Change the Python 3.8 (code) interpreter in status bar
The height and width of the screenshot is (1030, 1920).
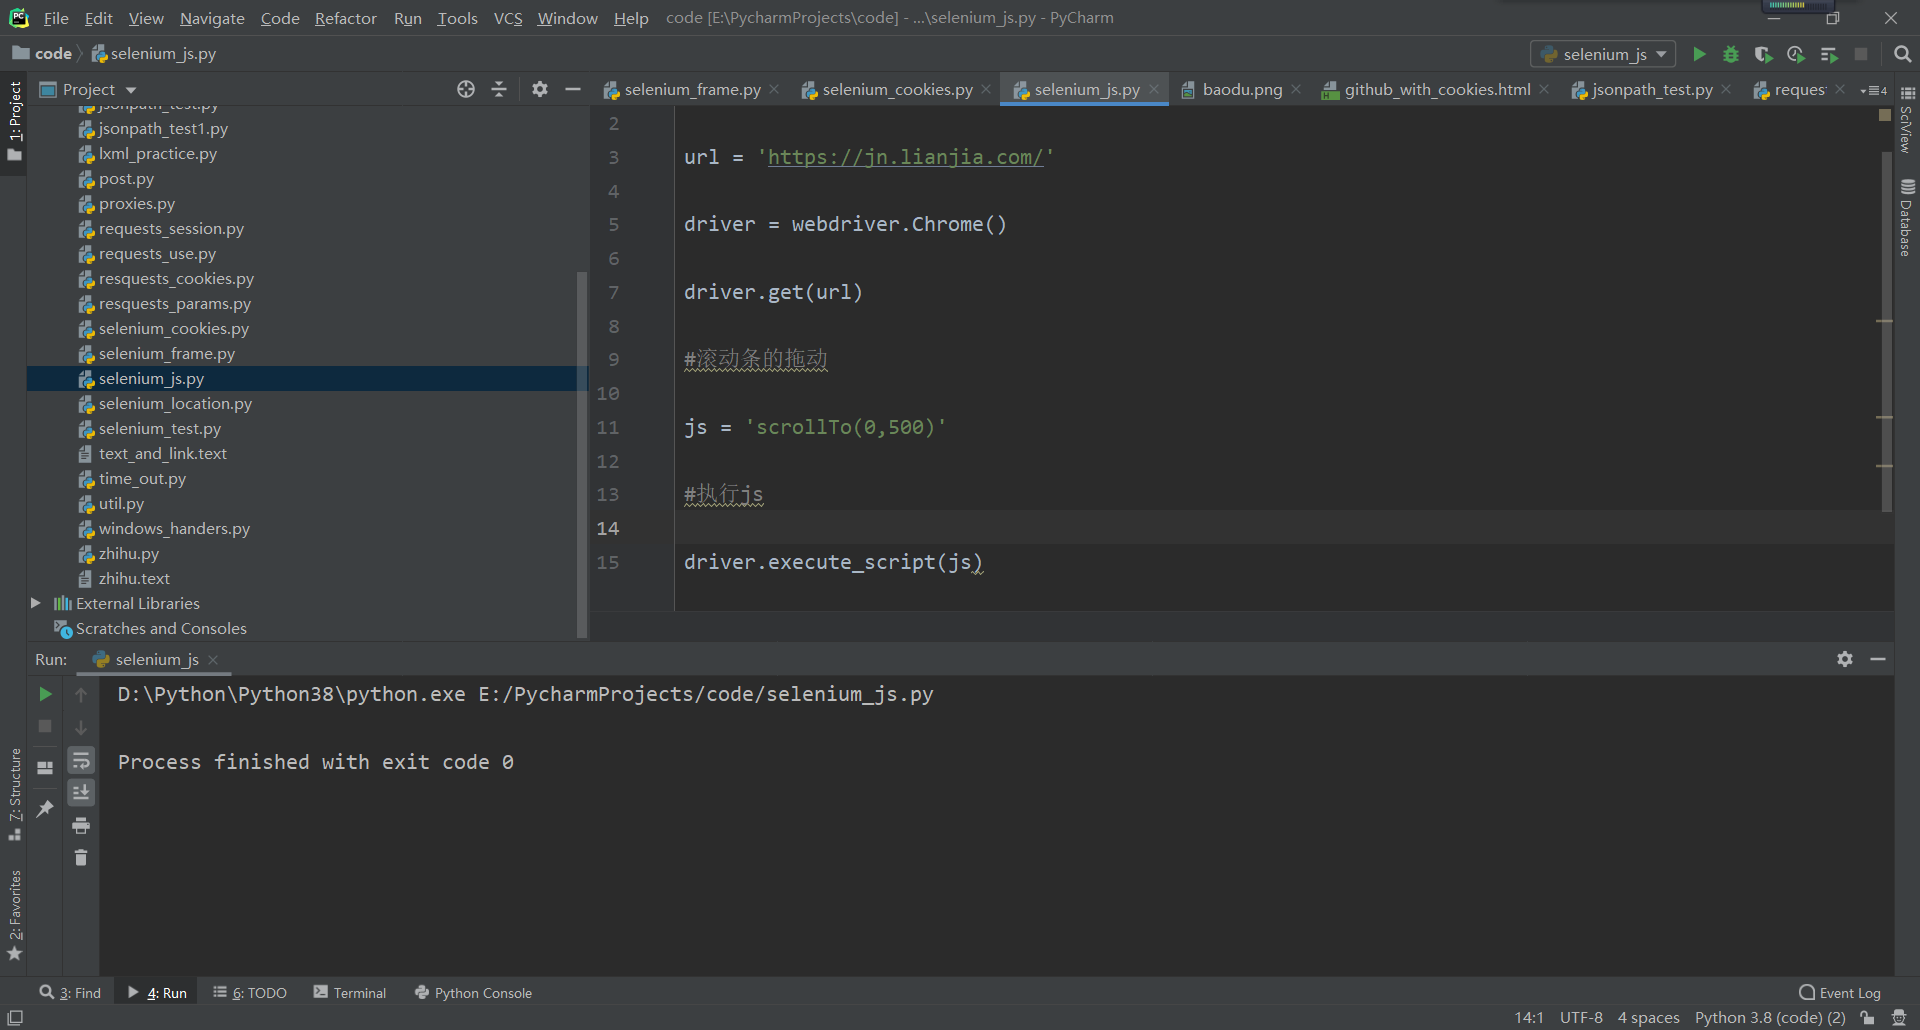[x=1770, y=1017]
